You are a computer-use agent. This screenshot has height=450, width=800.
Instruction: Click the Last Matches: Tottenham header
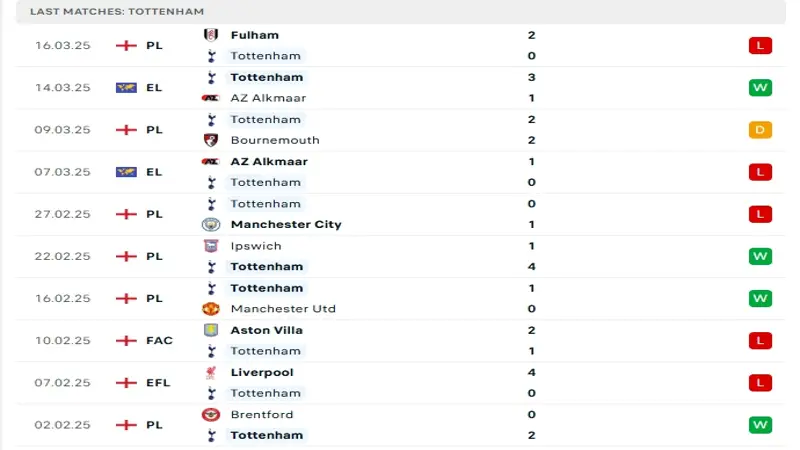pyautogui.click(x=117, y=11)
